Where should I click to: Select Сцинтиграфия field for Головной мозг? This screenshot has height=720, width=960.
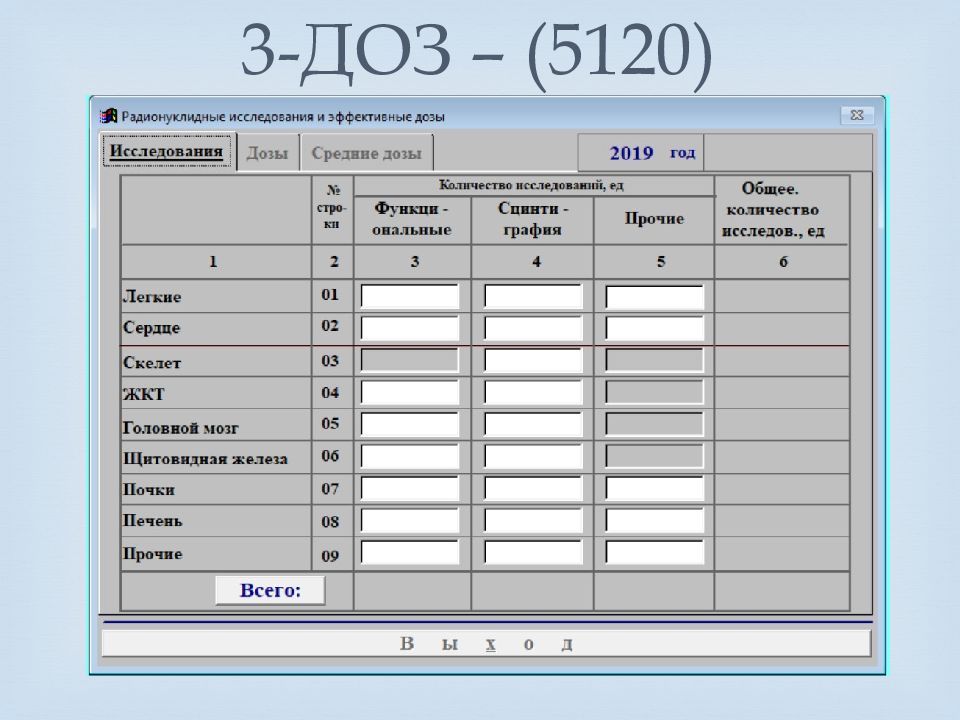[x=532, y=425]
